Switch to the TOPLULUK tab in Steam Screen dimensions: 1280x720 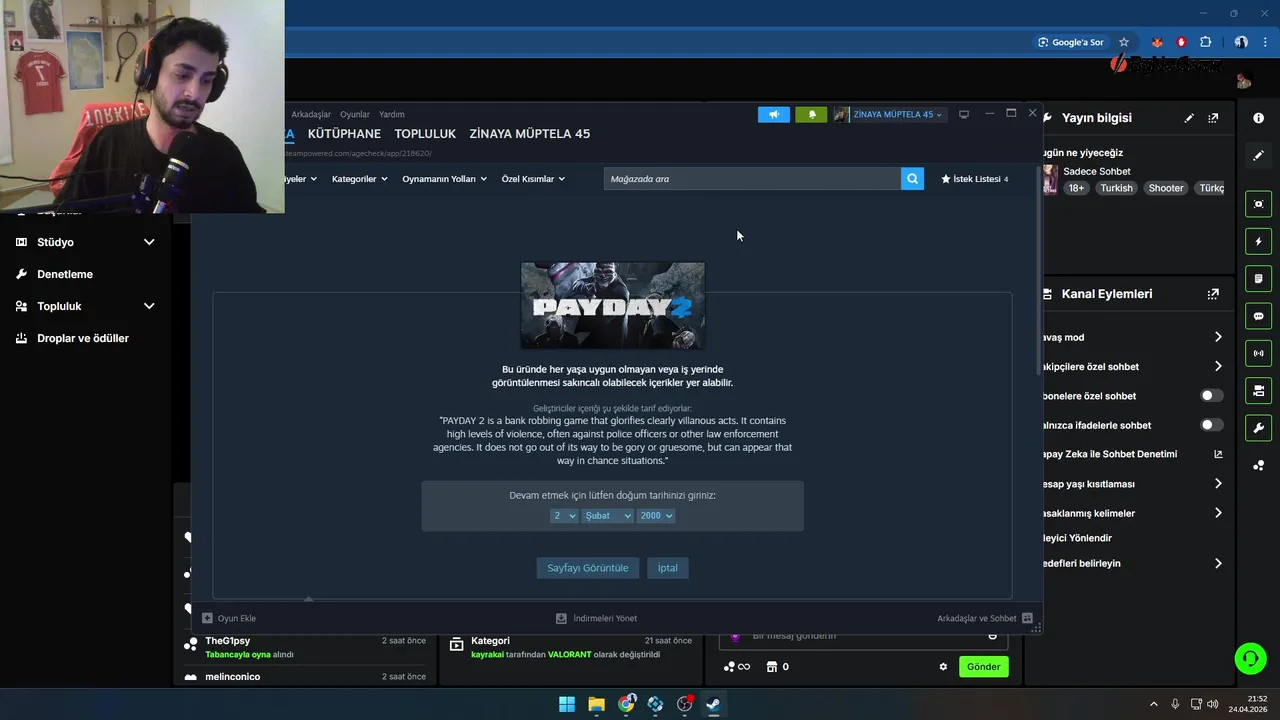click(x=425, y=134)
